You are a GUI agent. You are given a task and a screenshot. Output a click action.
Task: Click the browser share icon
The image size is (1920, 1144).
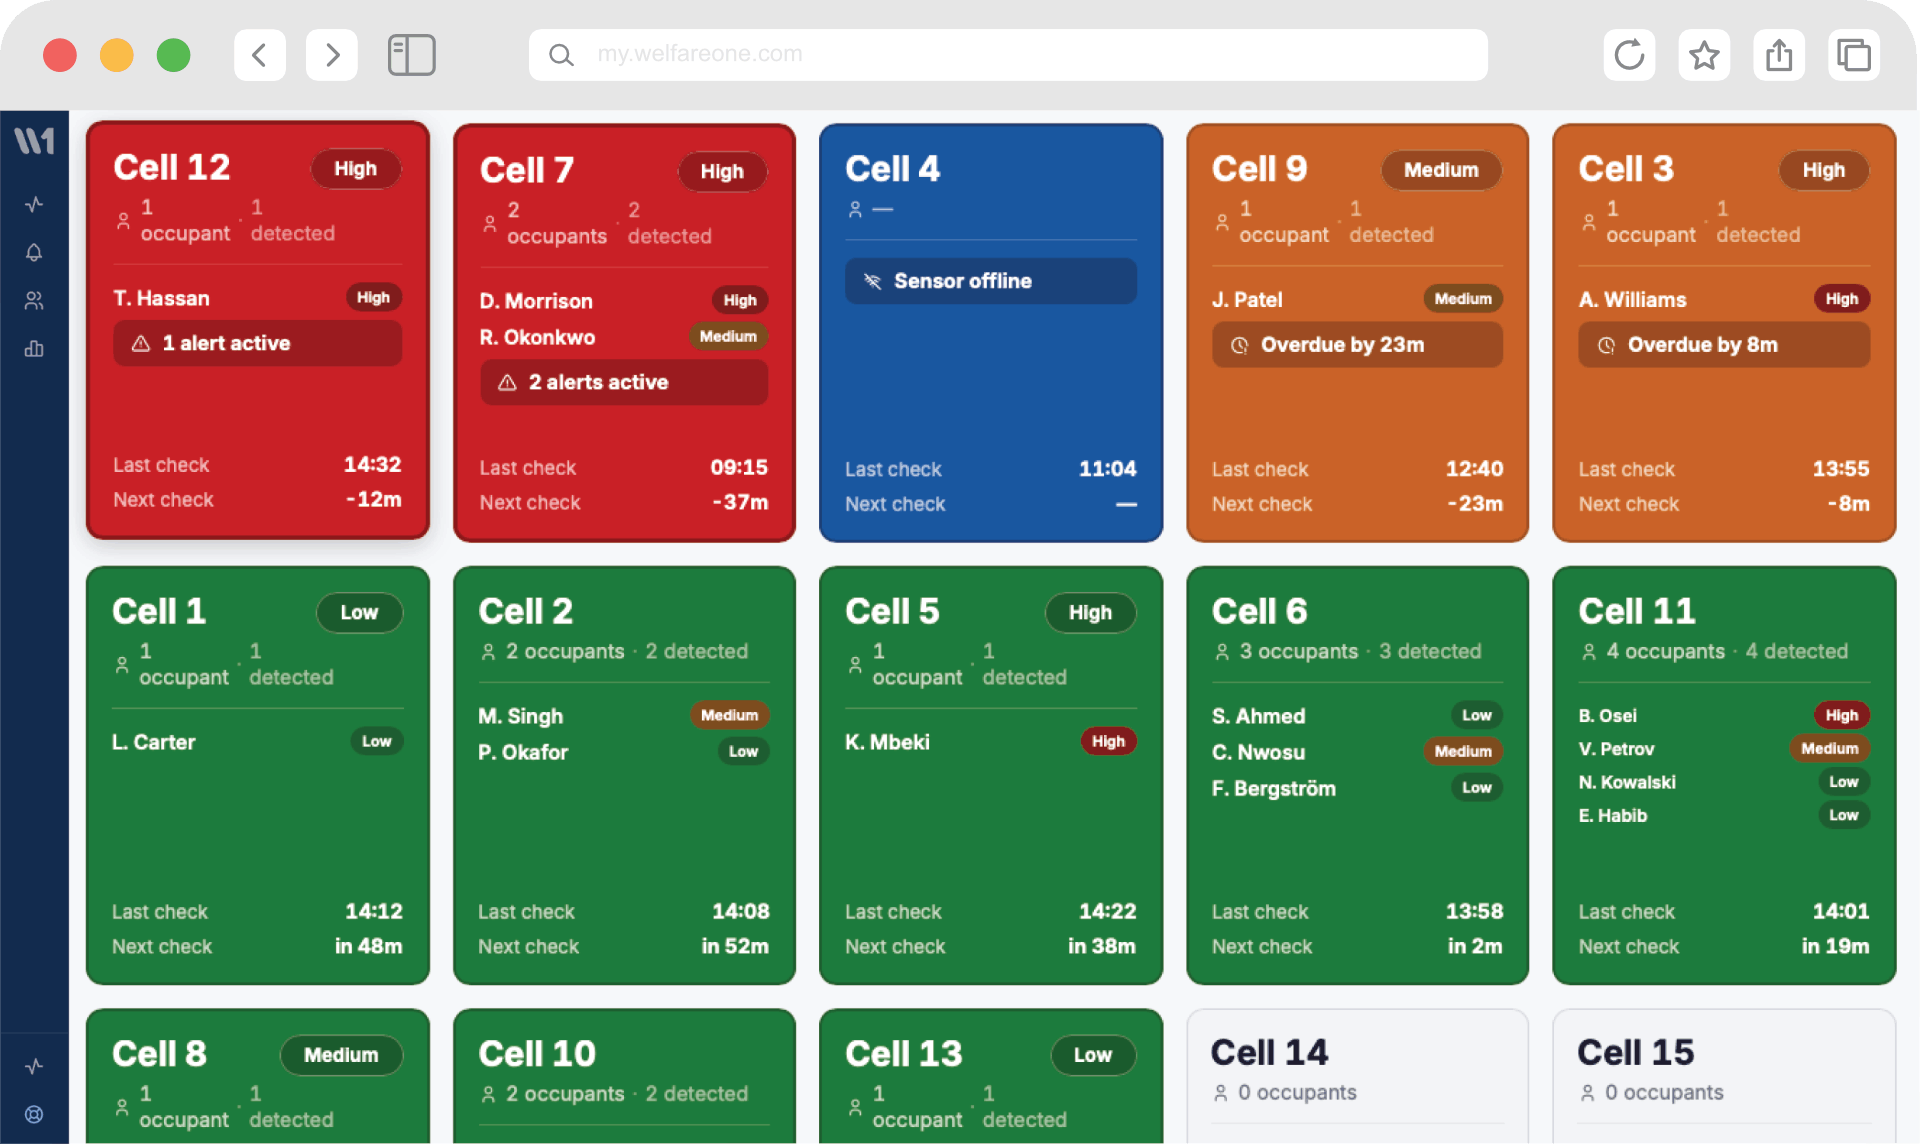click(1779, 55)
